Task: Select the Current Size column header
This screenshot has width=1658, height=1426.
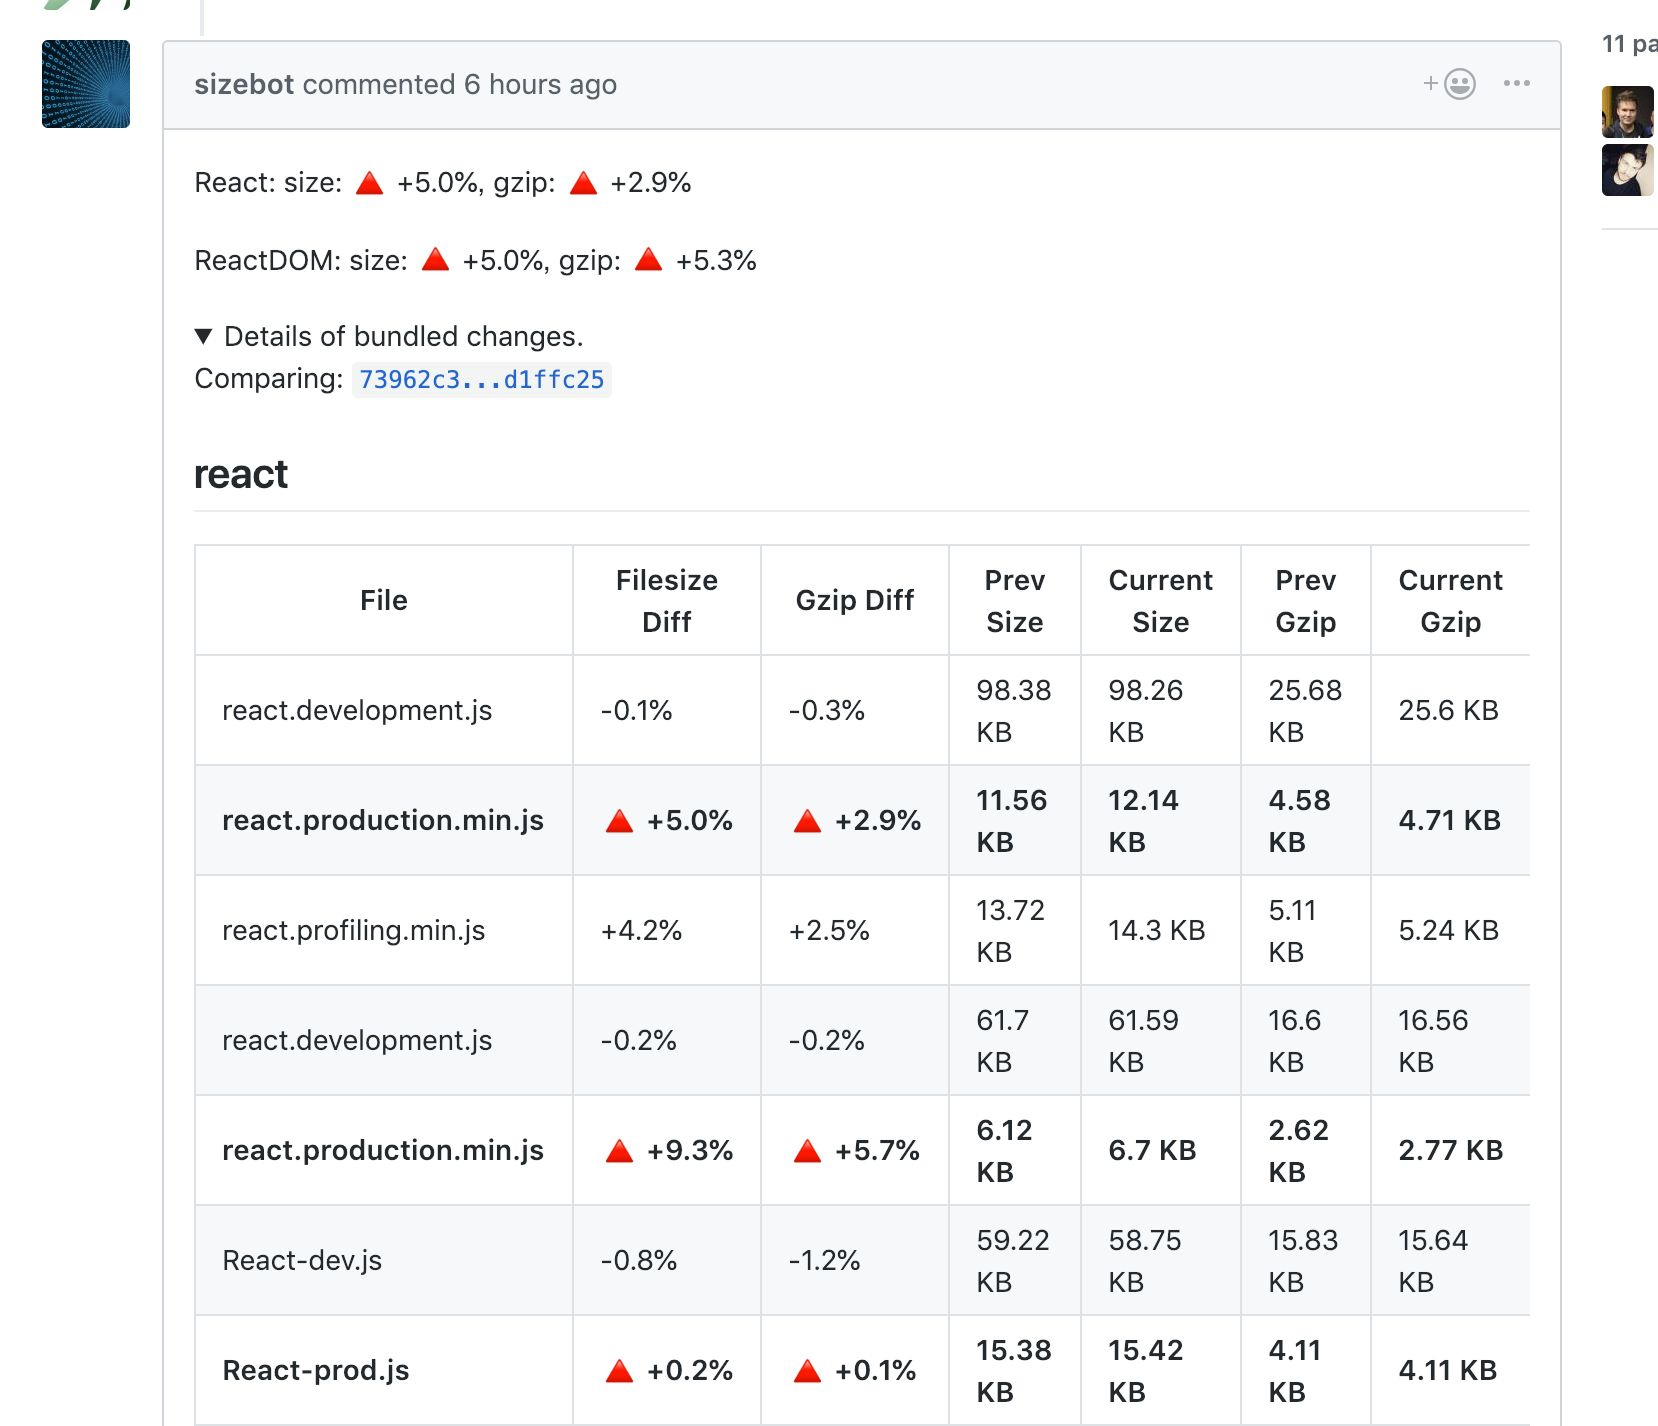Action: click(x=1161, y=600)
